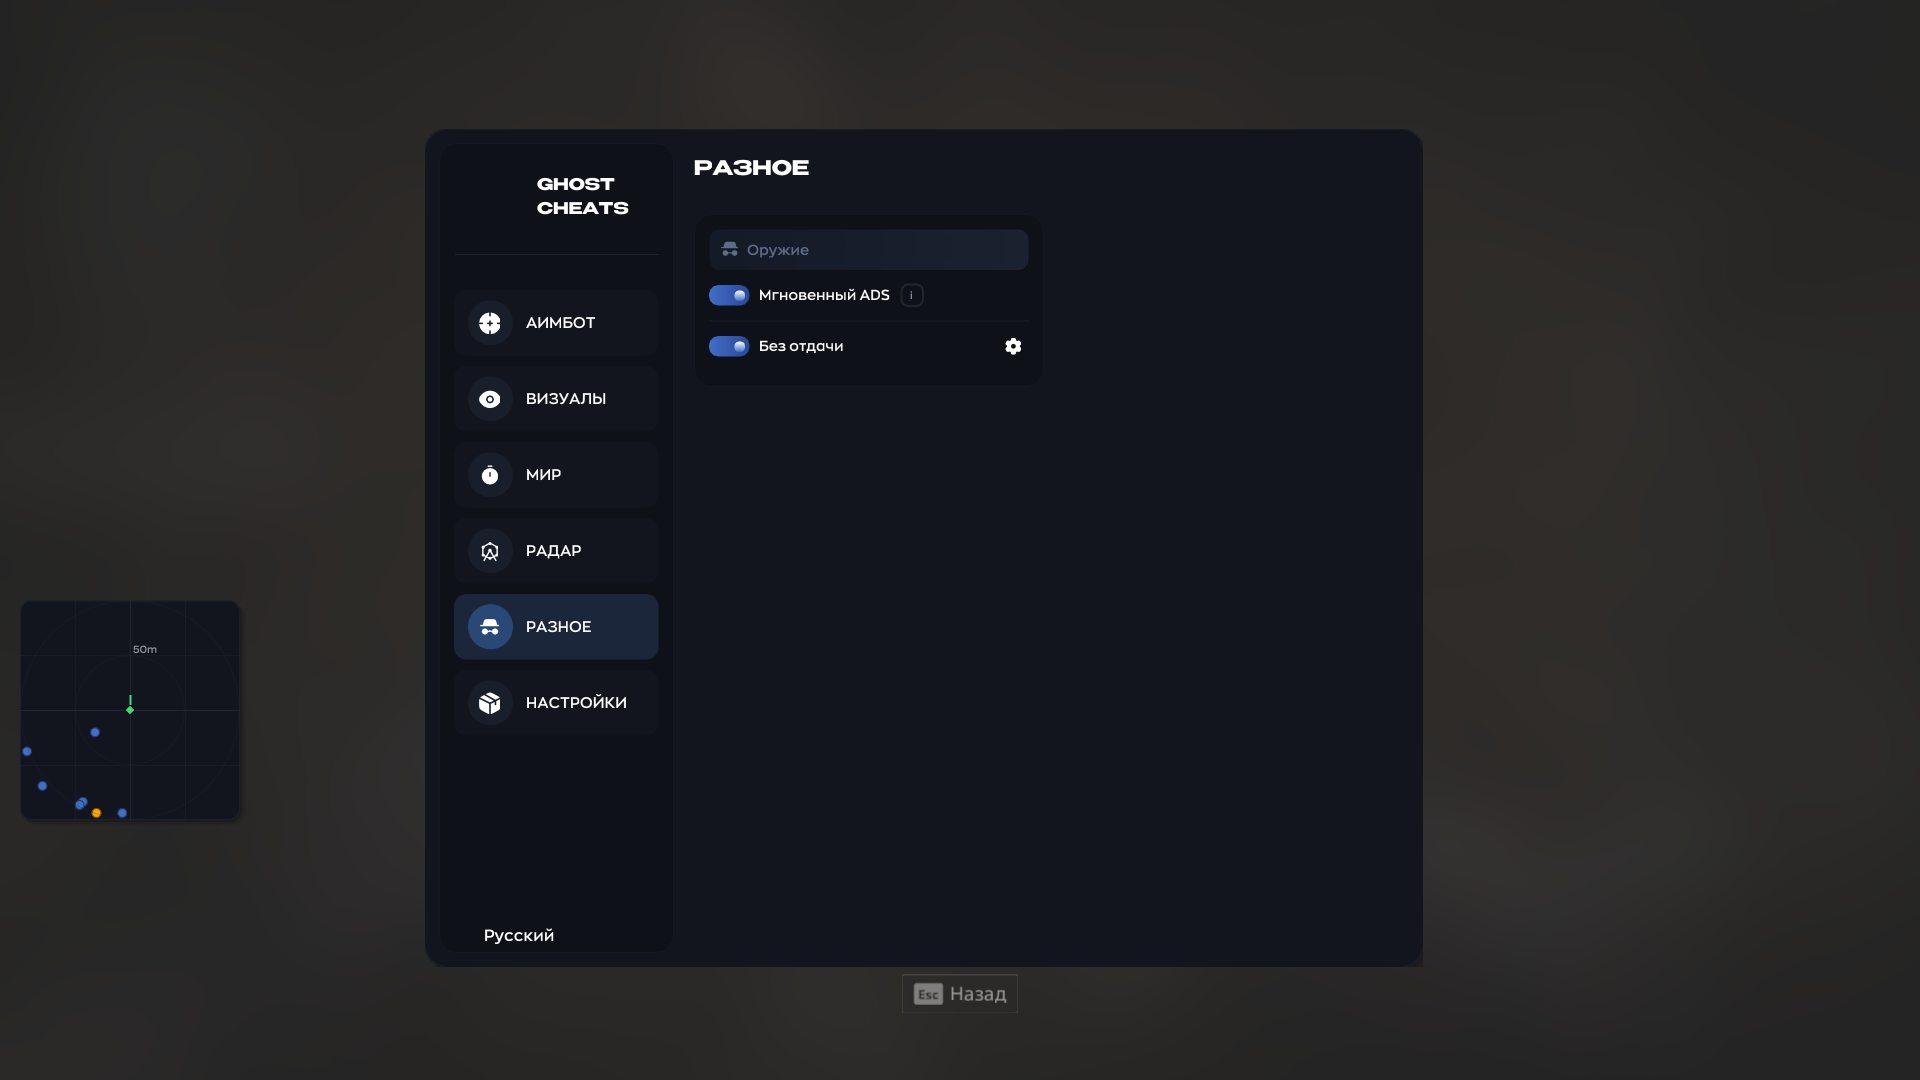
Task: Click the orange dot on radar minimap
Action: [x=96, y=813]
